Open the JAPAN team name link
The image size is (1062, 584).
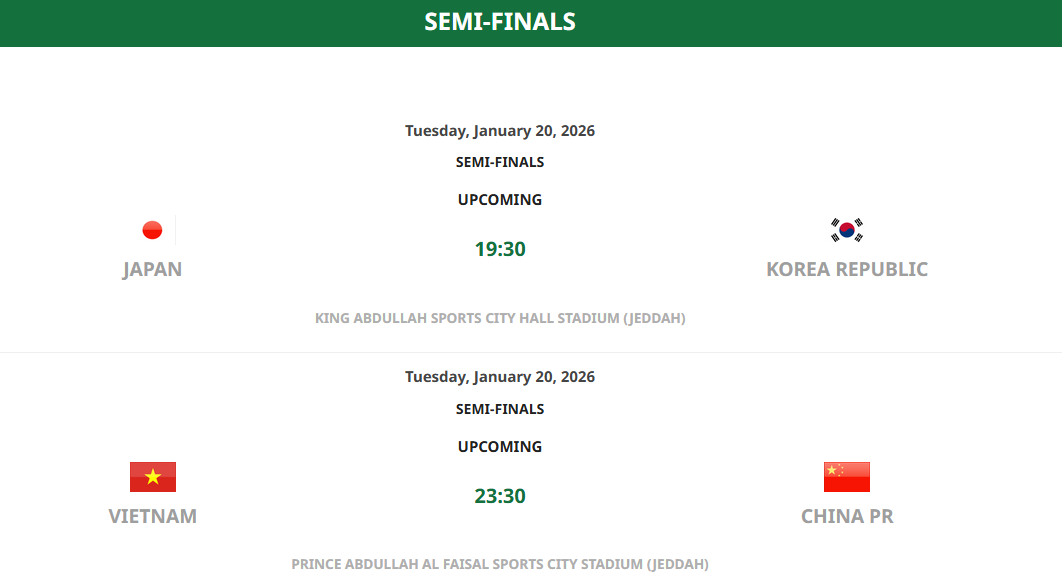pos(152,269)
